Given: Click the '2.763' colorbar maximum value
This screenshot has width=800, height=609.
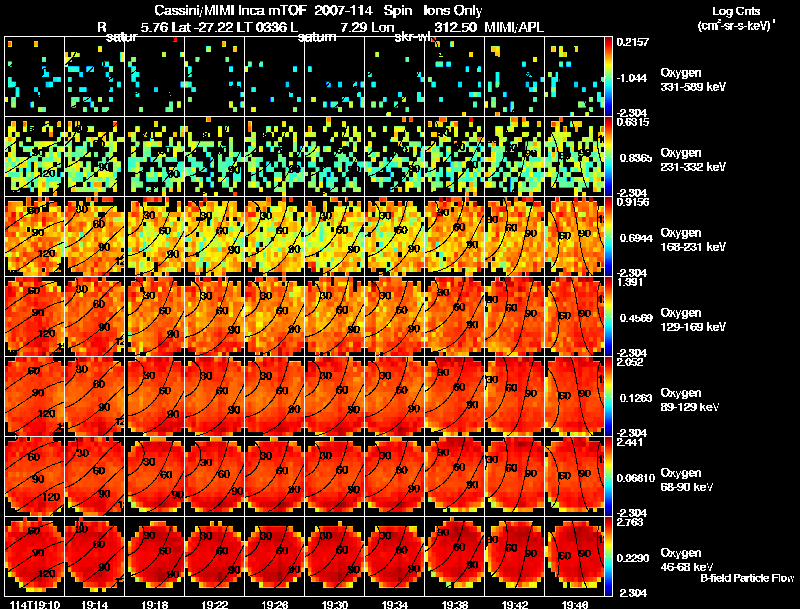Looking at the screenshot, I should pos(631,522).
